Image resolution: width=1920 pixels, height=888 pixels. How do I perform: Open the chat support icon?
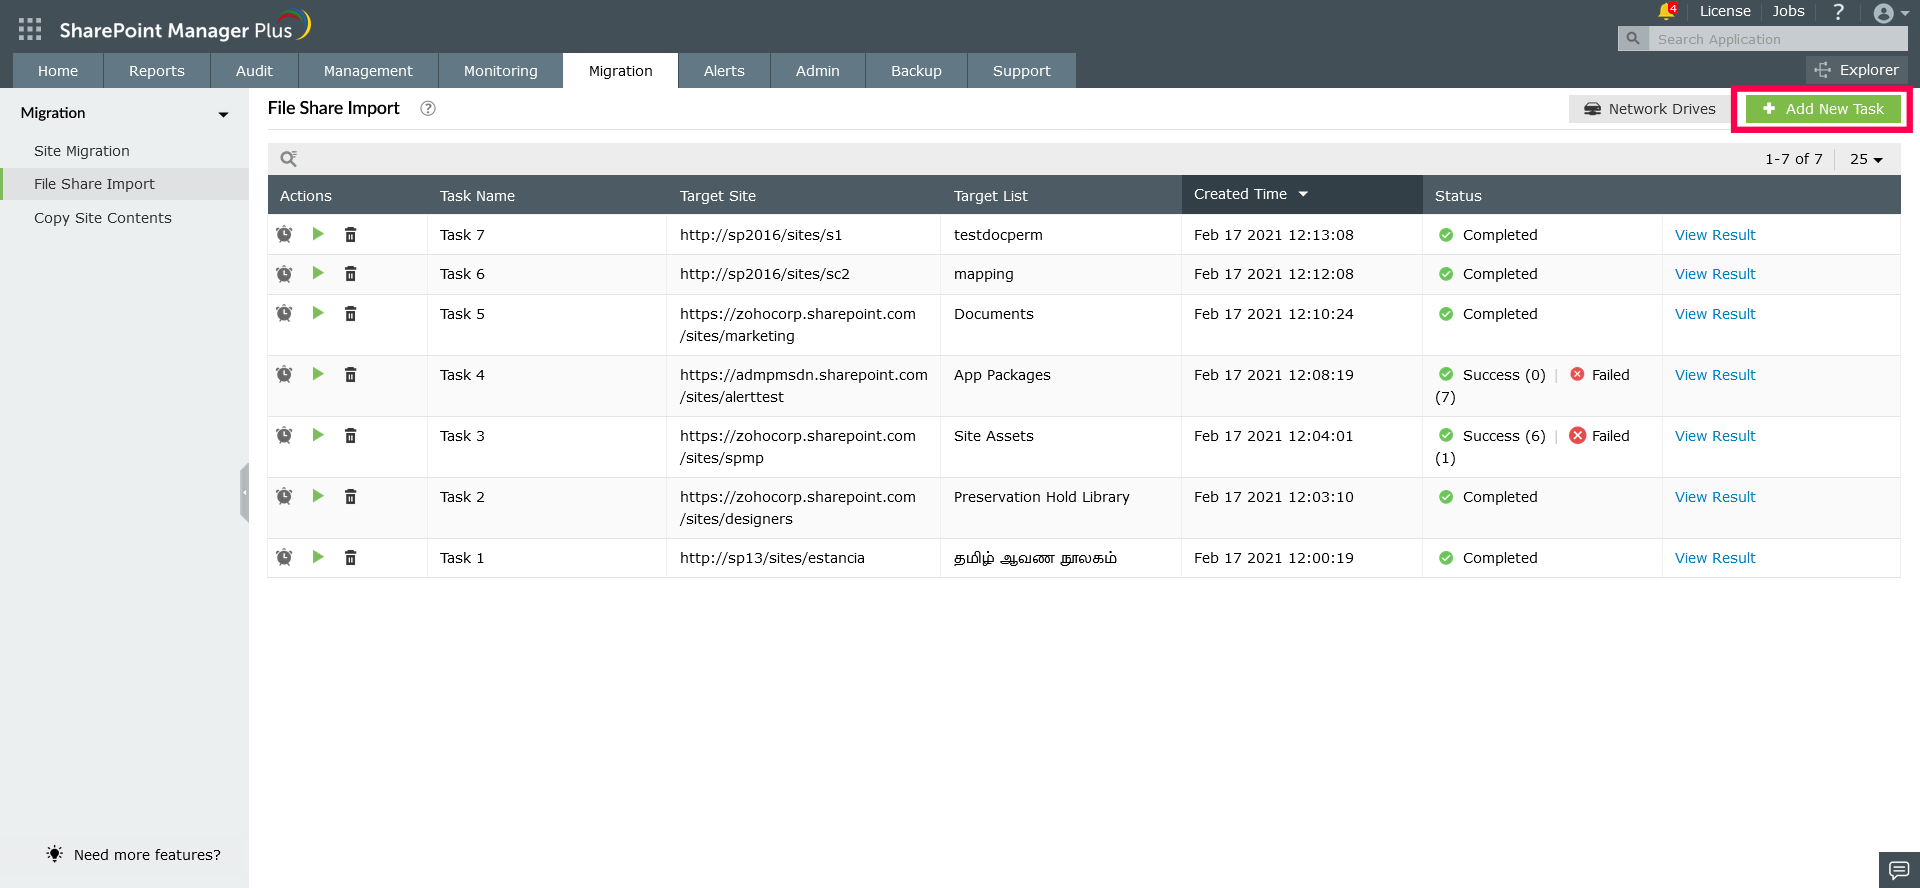[x=1899, y=870]
